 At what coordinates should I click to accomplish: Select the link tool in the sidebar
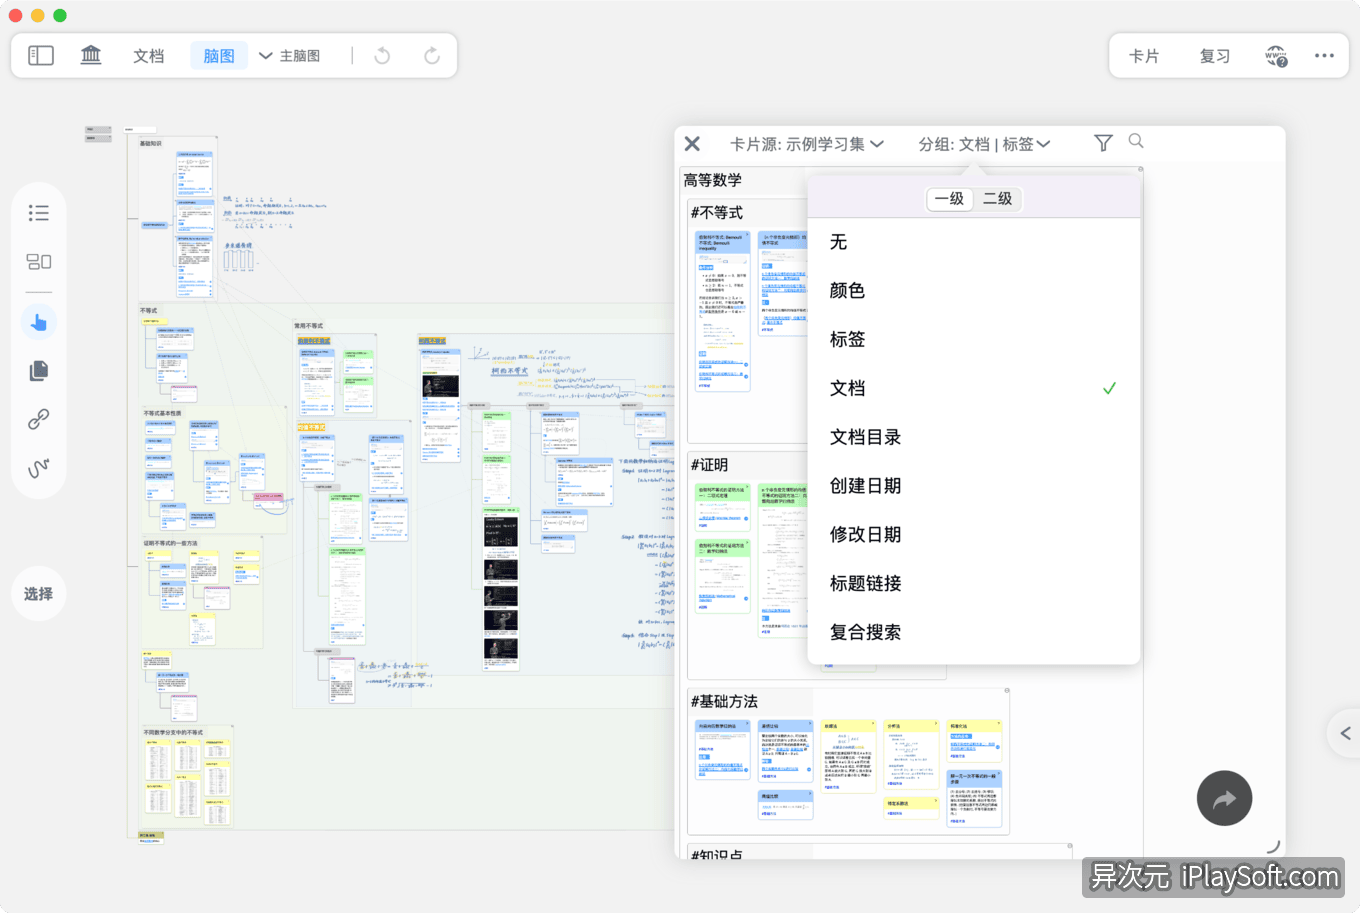point(38,419)
